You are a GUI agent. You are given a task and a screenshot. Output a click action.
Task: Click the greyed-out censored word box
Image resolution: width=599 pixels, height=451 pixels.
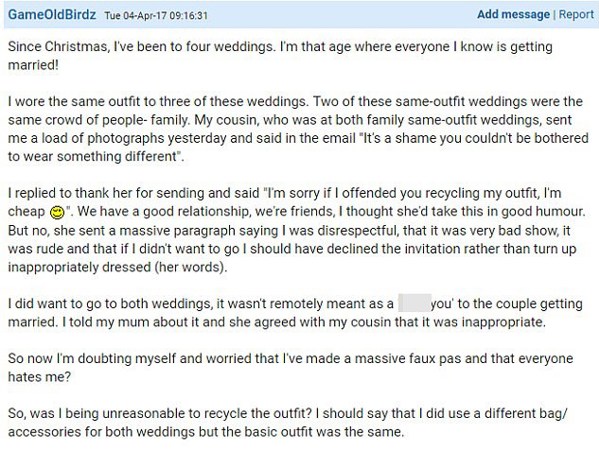[415, 303]
